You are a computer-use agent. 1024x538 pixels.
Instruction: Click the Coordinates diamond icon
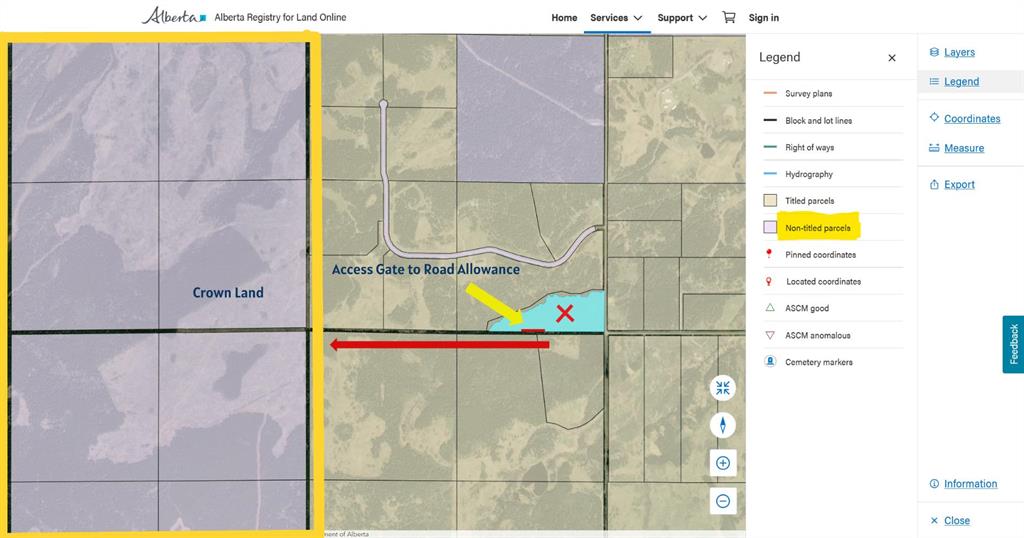tap(934, 118)
